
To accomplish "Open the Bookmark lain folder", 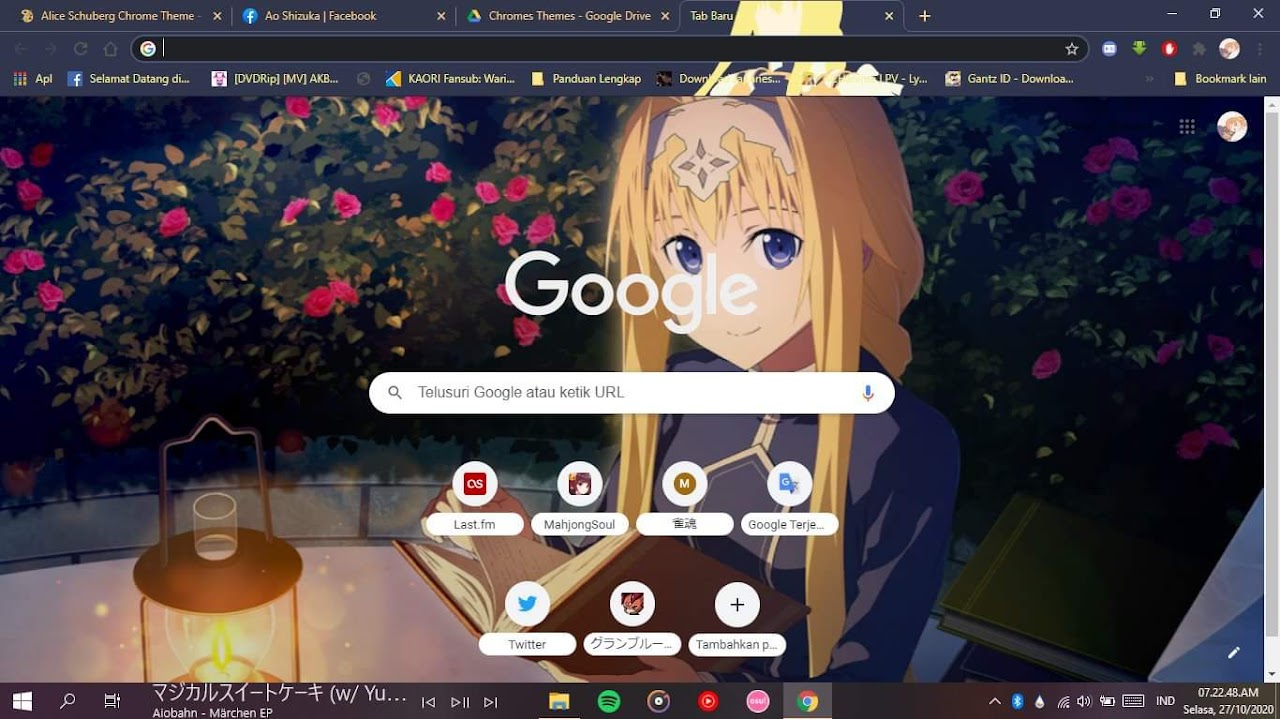I will click(x=1220, y=78).
